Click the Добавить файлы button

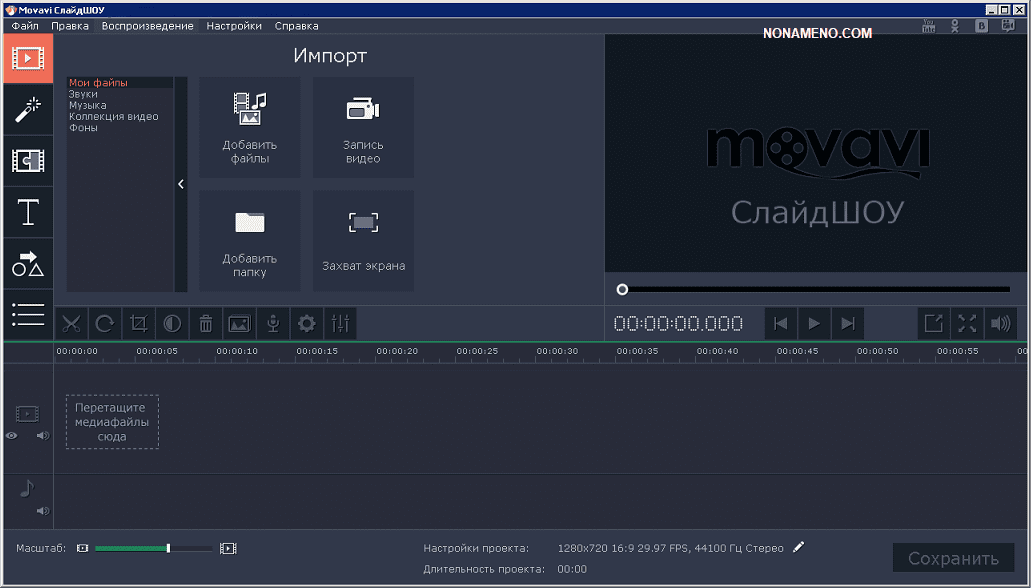click(x=249, y=127)
